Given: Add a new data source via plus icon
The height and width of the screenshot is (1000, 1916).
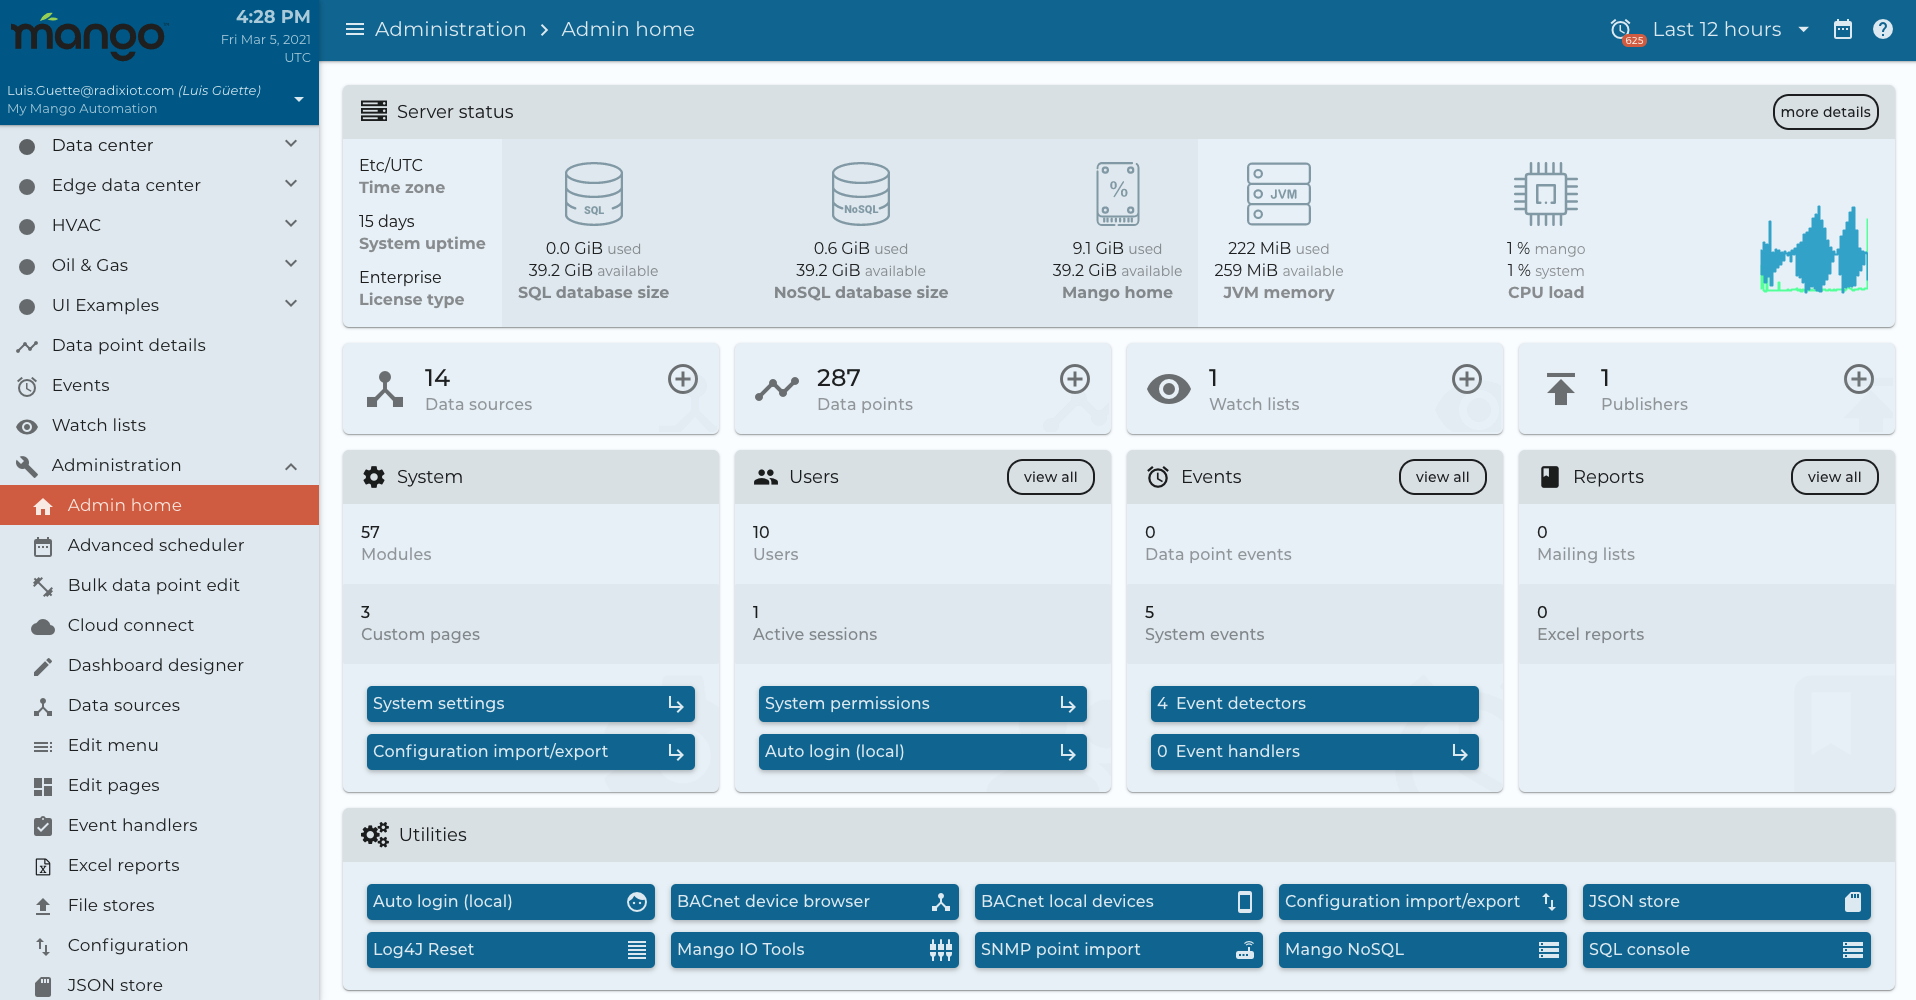Looking at the screenshot, I should pyautogui.click(x=683, y=379).
